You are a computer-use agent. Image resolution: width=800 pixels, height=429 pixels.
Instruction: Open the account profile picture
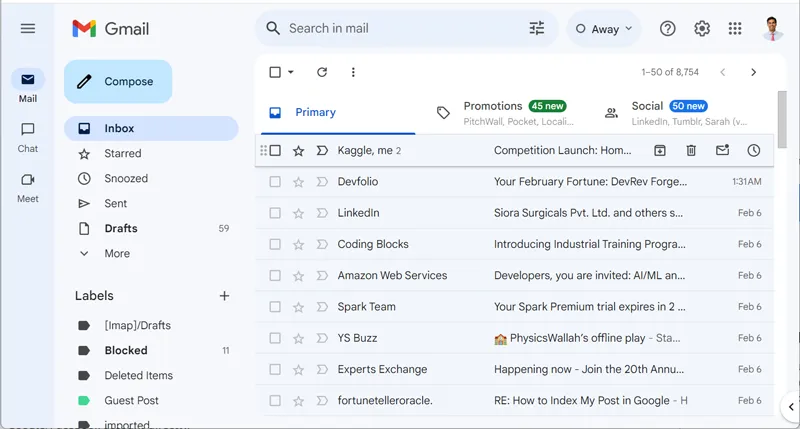[772, 29]
